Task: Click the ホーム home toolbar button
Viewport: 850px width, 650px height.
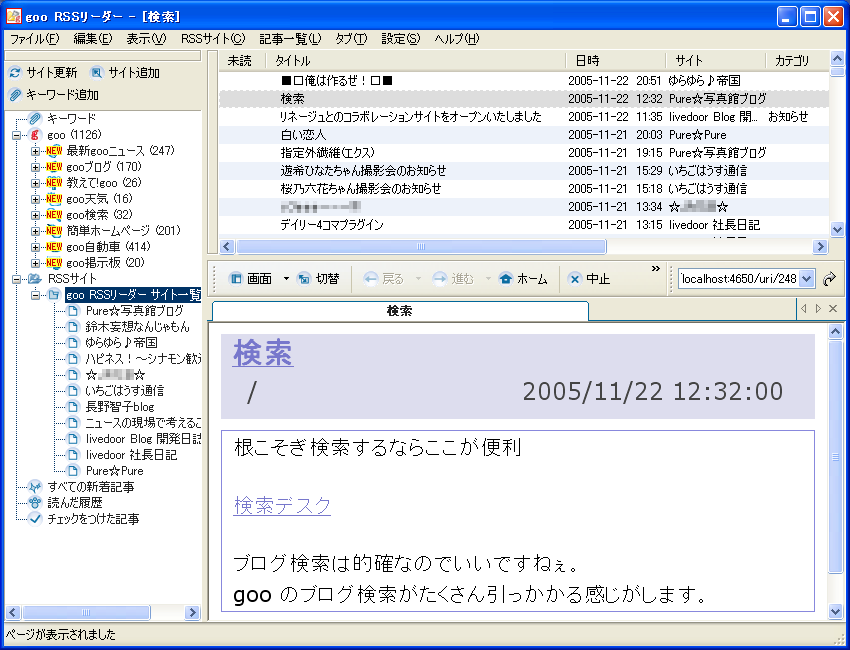Action: [x=523, y=279]
